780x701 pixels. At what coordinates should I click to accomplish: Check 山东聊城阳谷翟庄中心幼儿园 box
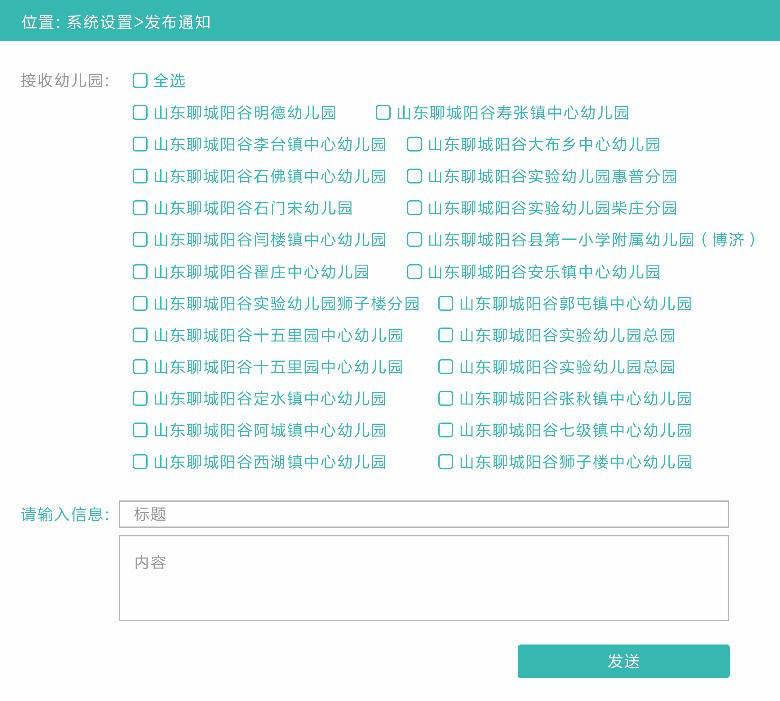(140, 272)
